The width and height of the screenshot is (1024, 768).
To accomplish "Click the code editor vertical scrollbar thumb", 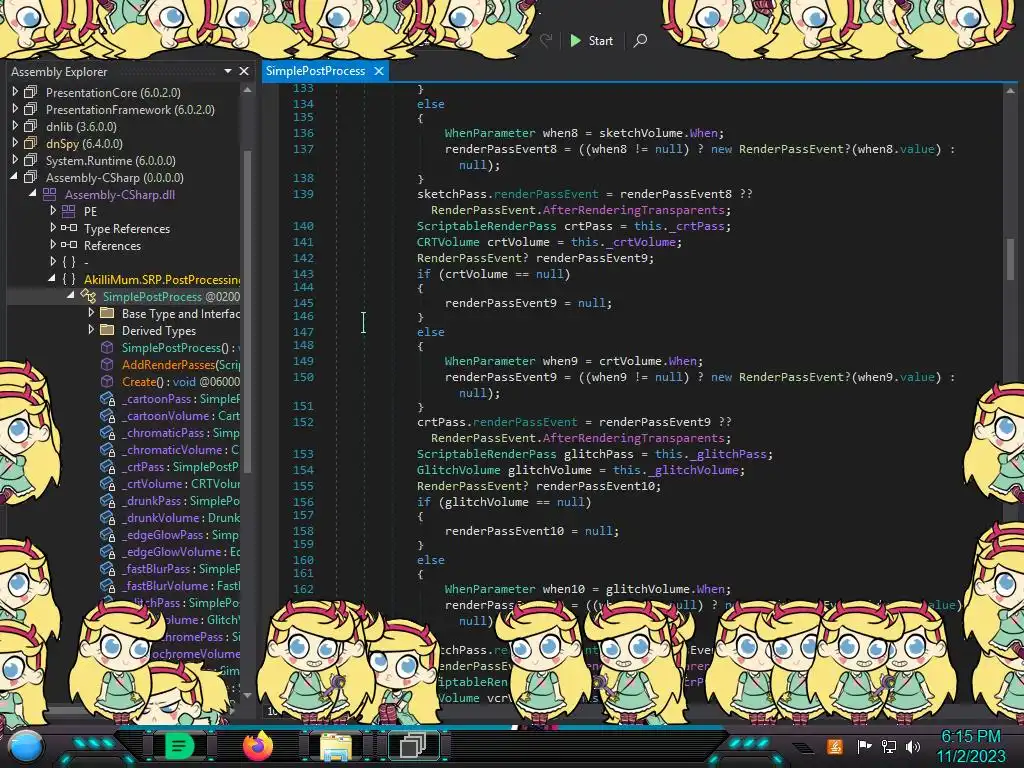I will (1010, 258).
